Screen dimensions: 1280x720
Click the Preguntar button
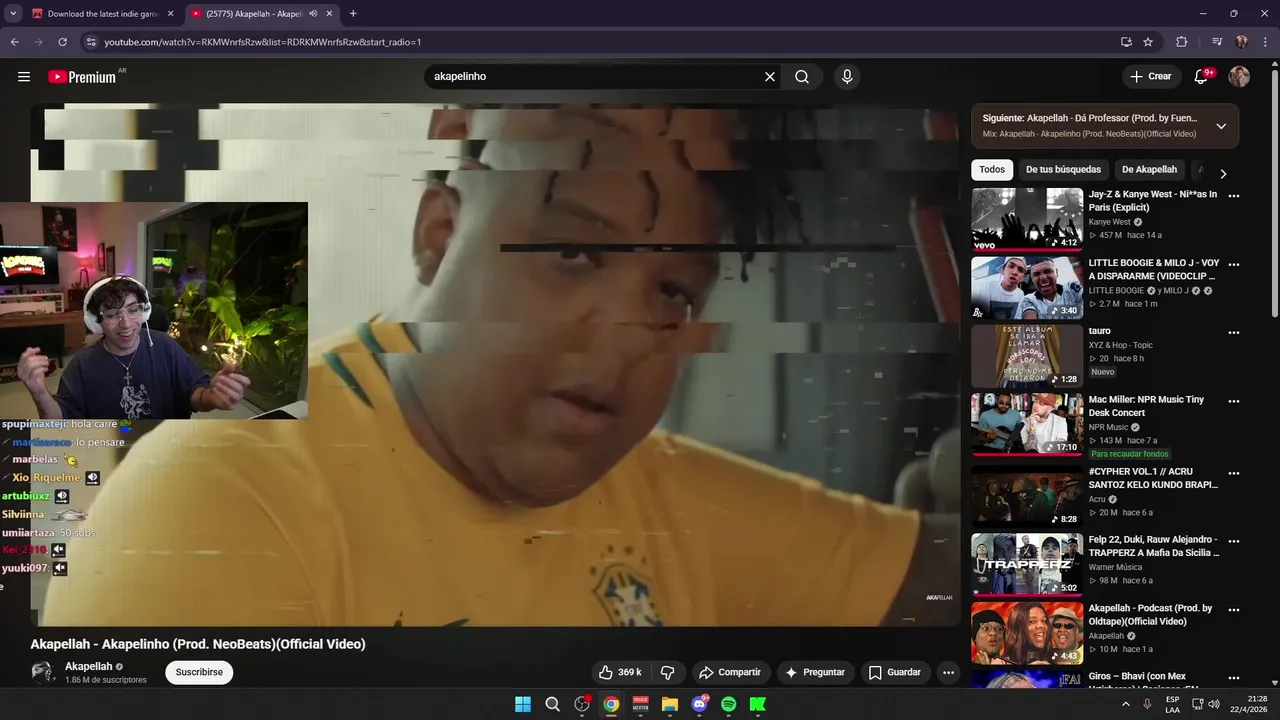click(x=815, y=672)
